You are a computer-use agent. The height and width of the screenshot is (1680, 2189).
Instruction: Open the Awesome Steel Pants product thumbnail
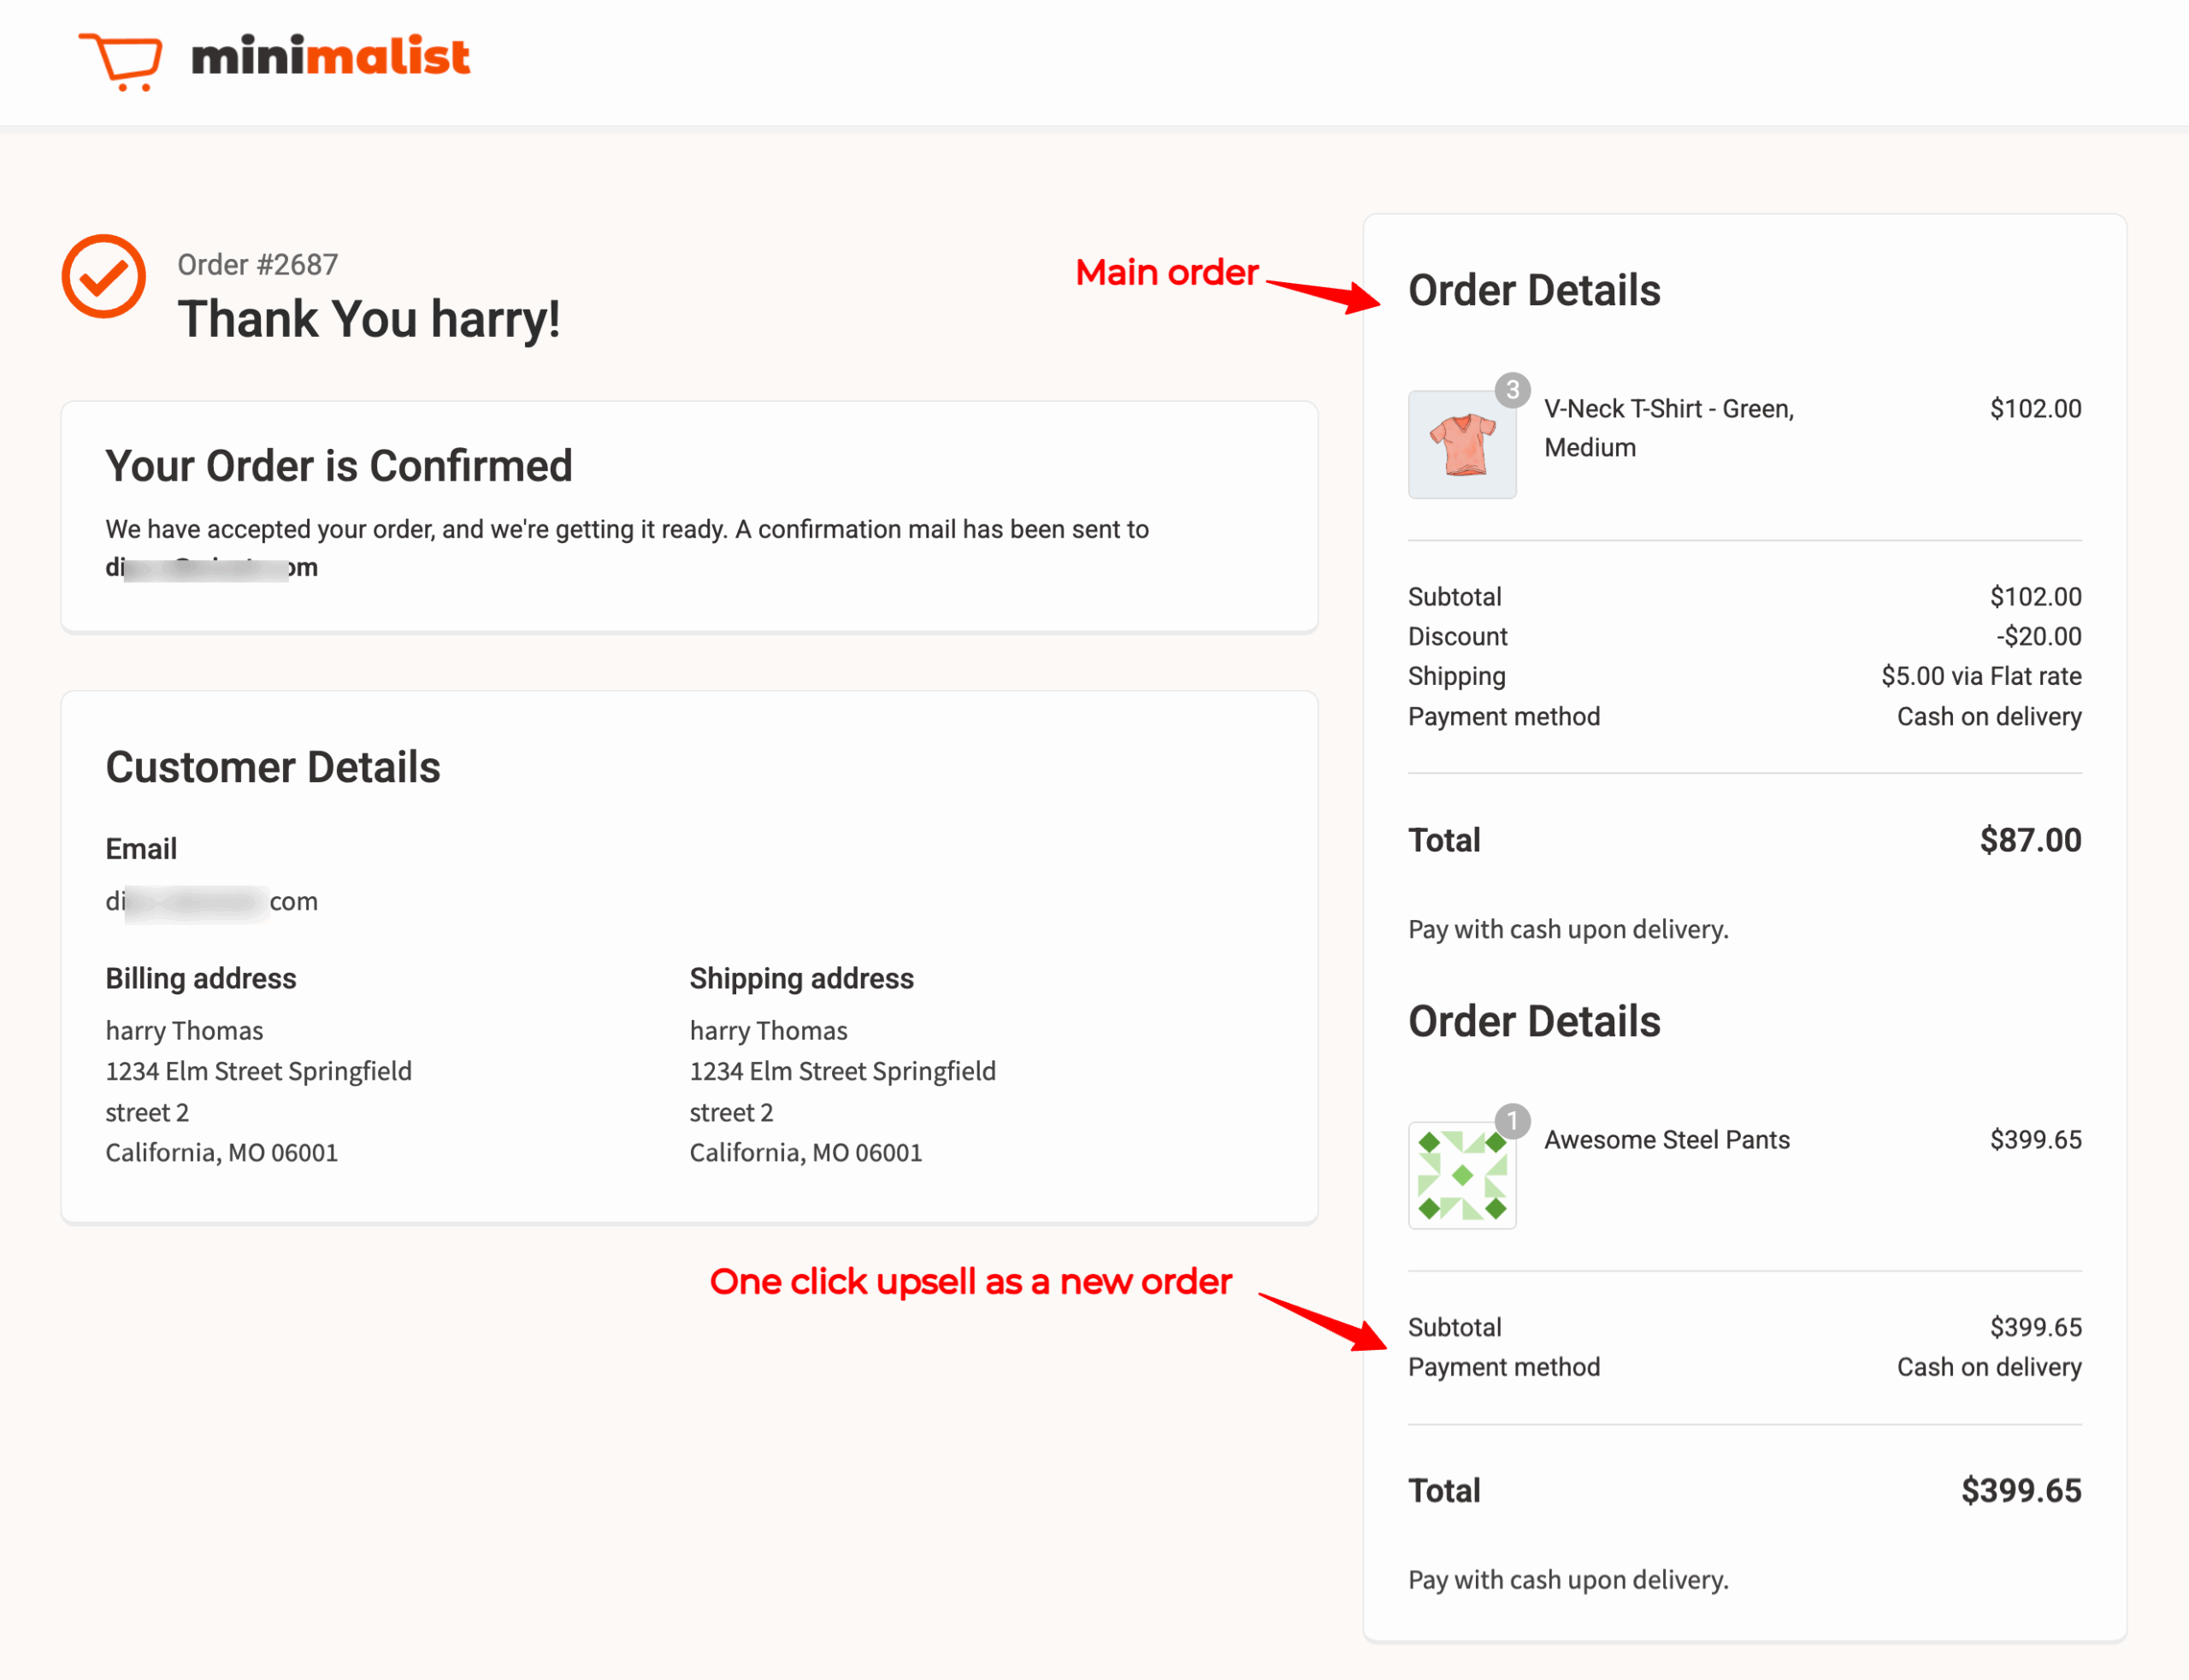tap(1461, 1174)
